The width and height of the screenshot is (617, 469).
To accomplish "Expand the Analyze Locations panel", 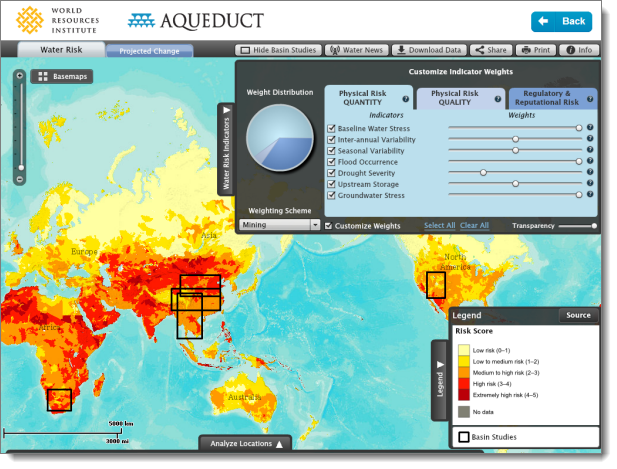I will click(x=246, y=443).
